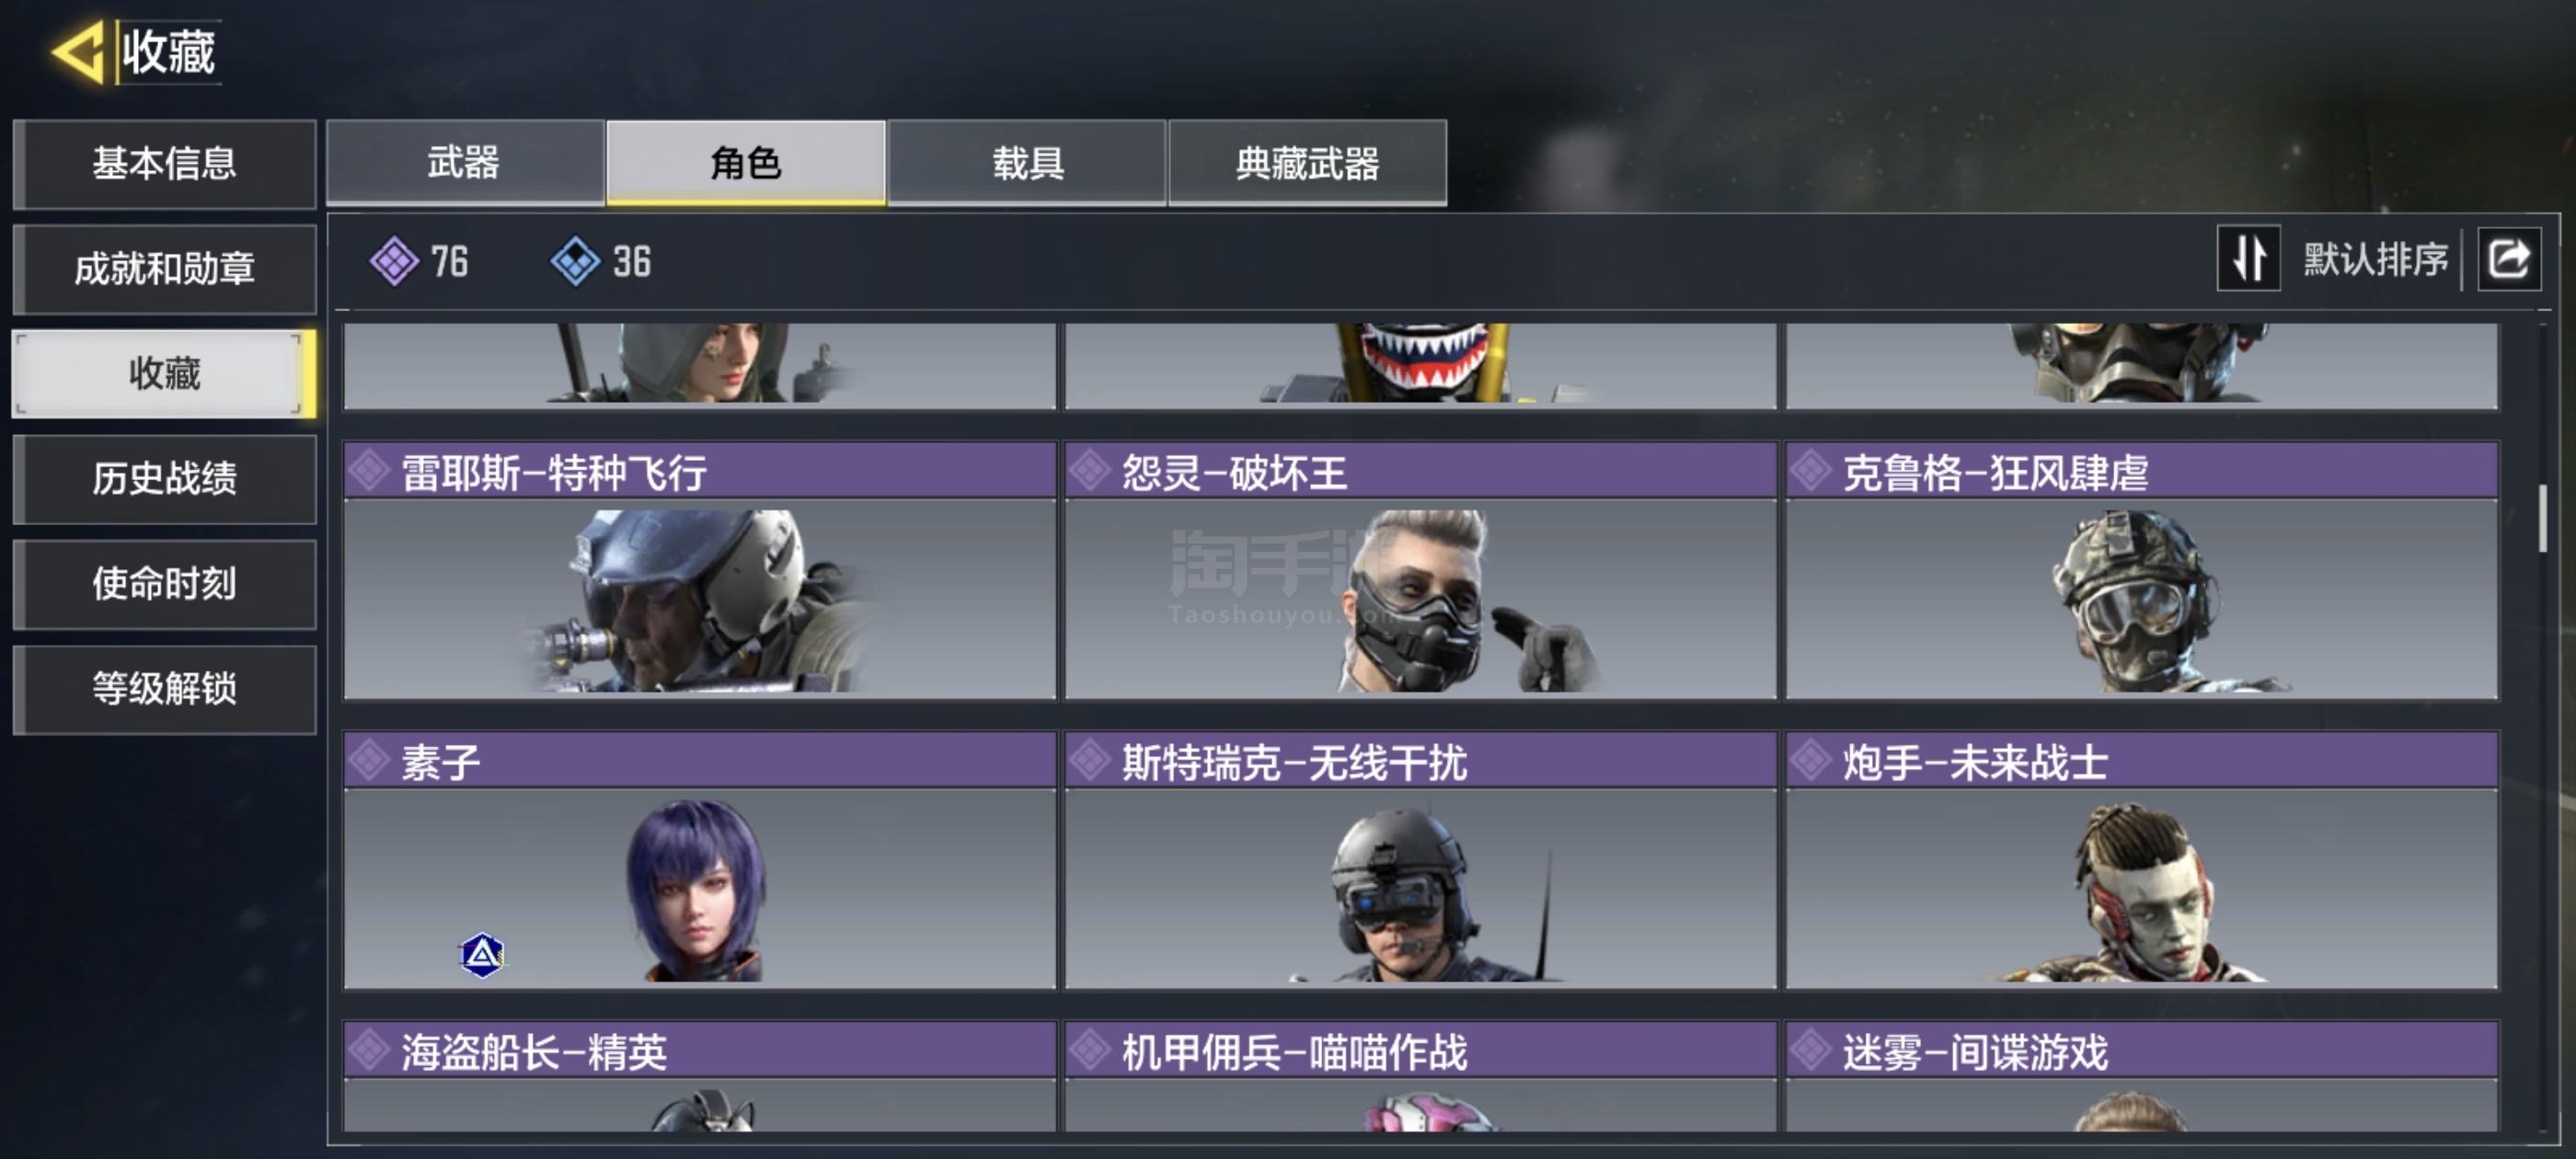This screenshot has height=1159, width=2576.
Task: Open 基本信息 in the sidebar
Action: [x=164, y=164]
